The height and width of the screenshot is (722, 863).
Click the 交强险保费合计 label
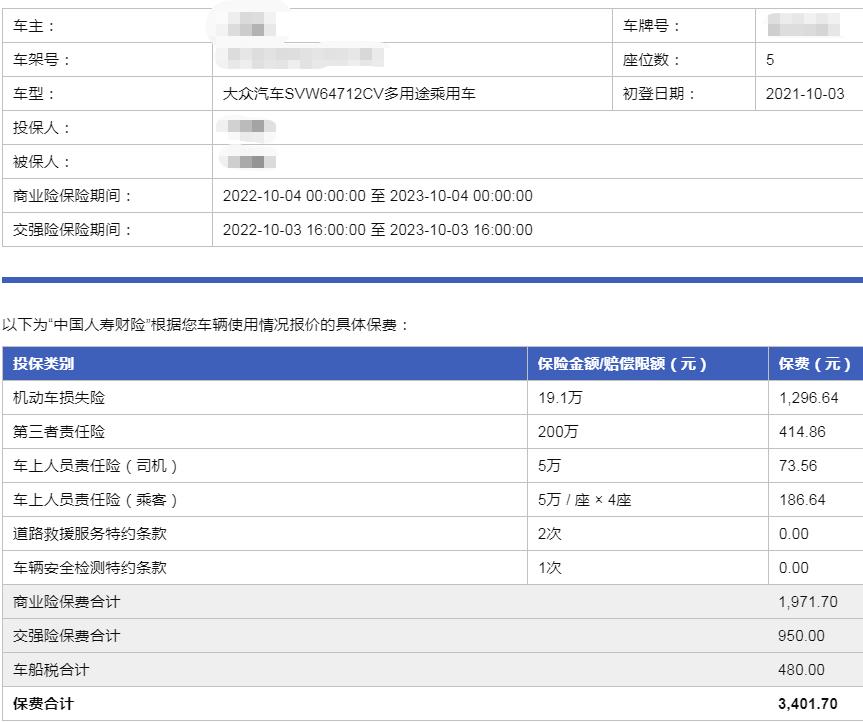coord(67,636)
